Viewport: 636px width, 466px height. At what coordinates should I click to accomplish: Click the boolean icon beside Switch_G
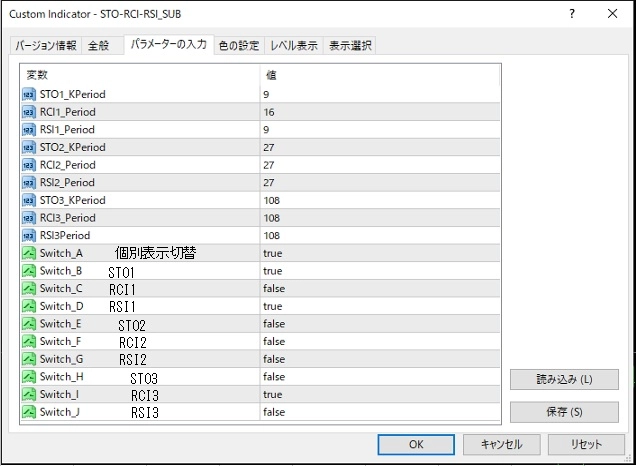tap(29, 359)
